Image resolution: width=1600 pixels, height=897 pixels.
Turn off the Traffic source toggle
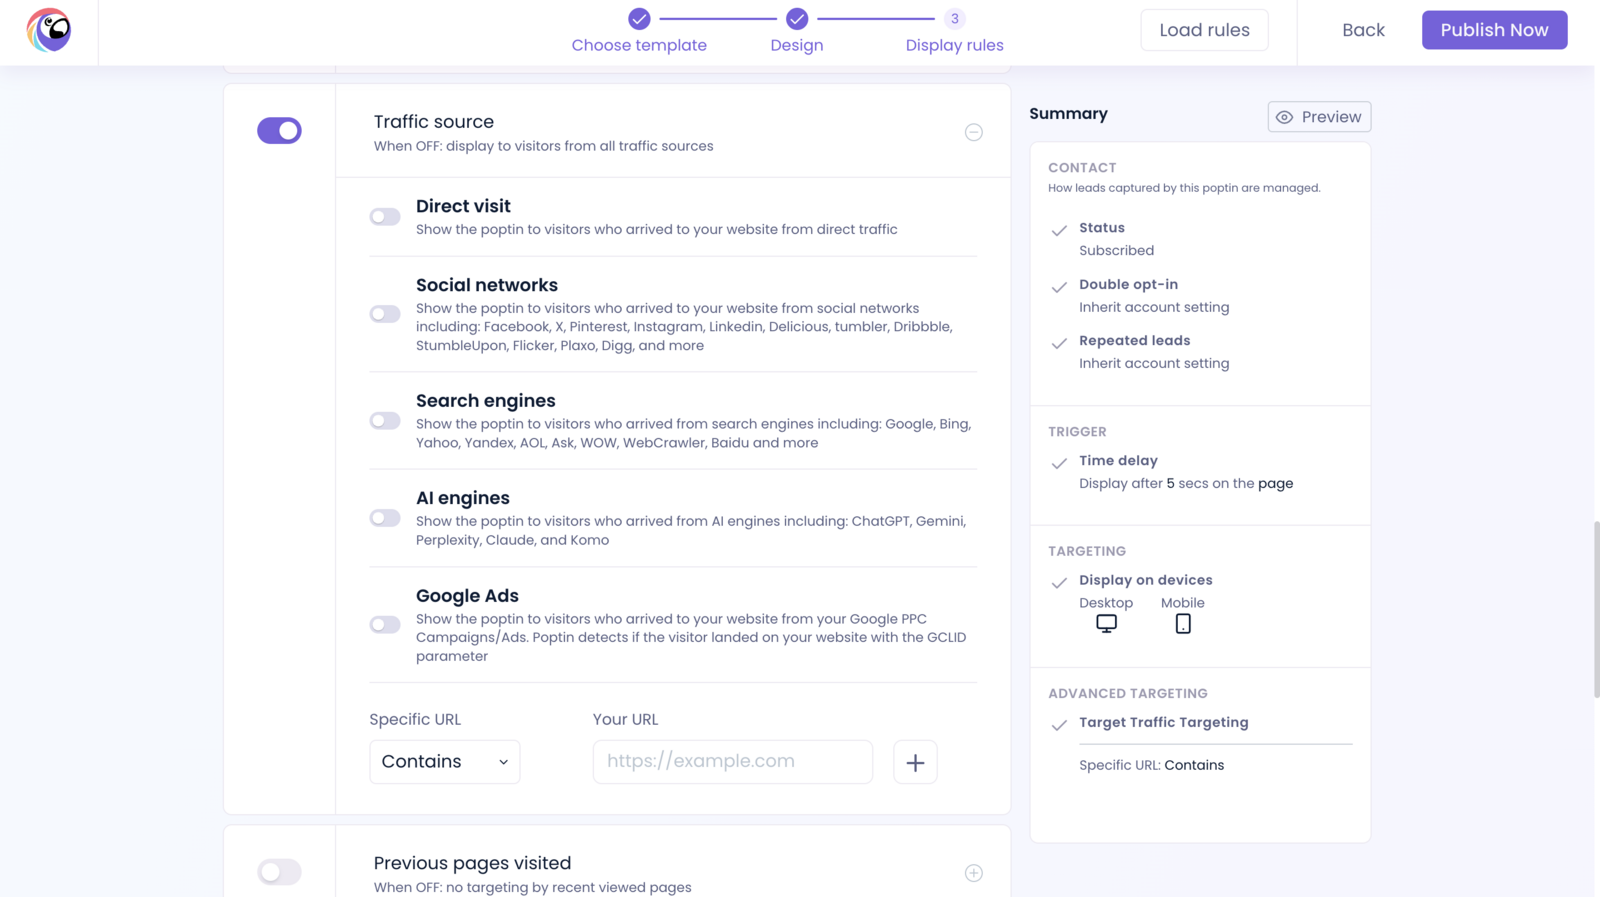(x=279, y=131)
